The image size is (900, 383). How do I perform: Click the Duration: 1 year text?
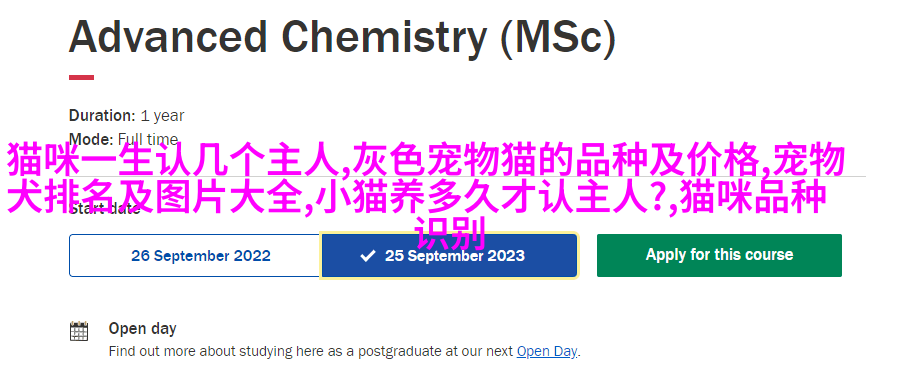[127, 115]
